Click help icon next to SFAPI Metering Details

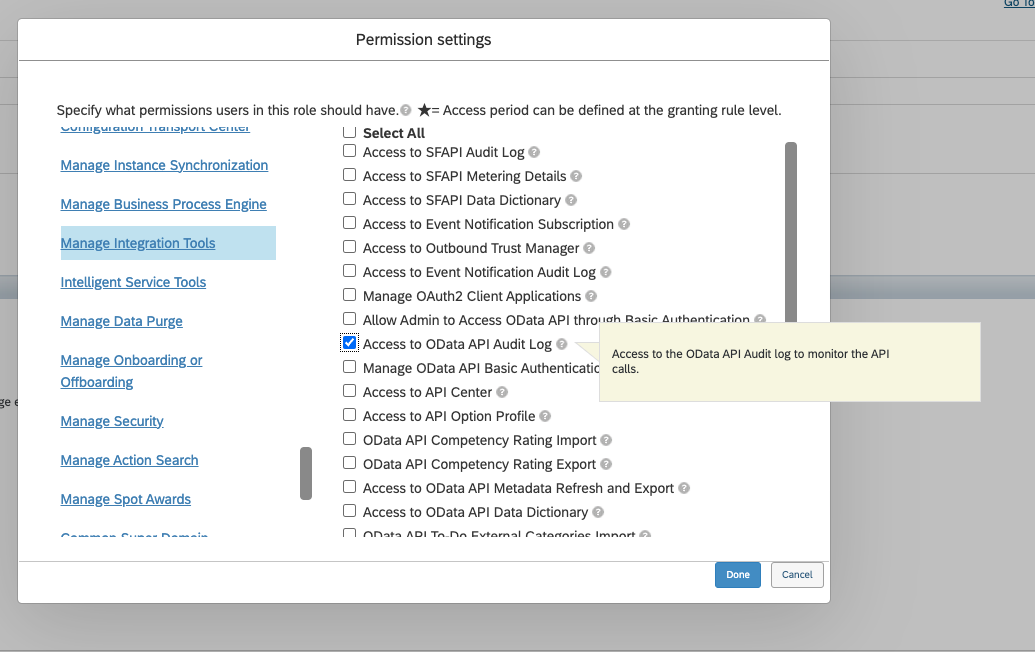click(575, 177)
